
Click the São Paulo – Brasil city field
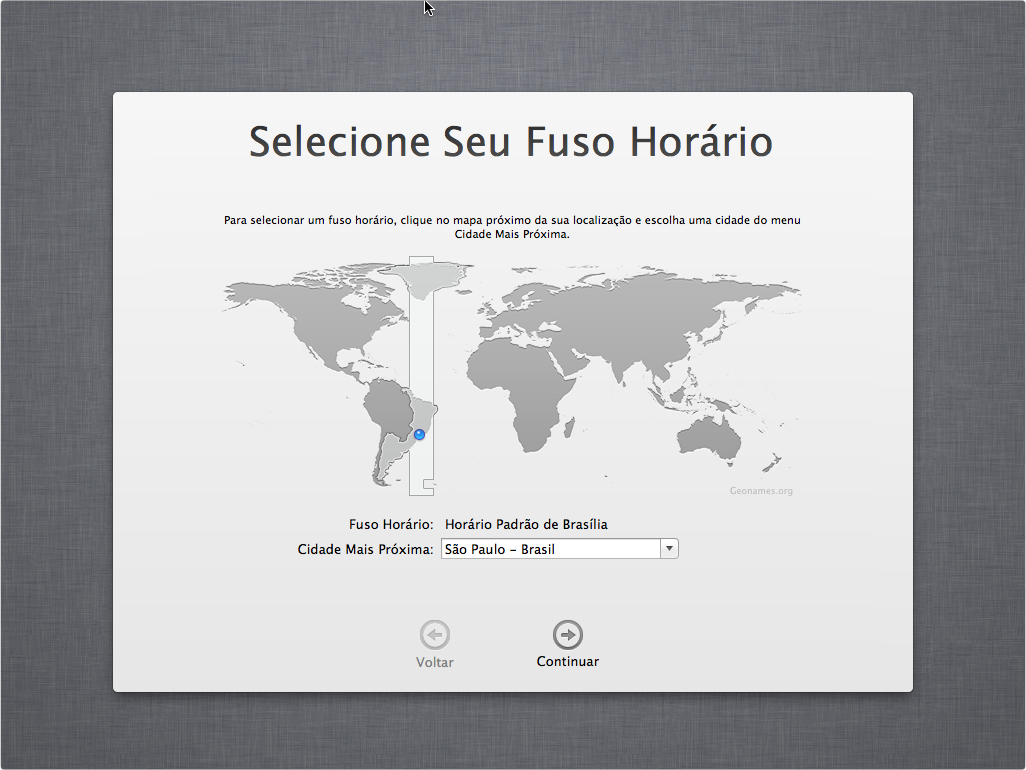550,549
